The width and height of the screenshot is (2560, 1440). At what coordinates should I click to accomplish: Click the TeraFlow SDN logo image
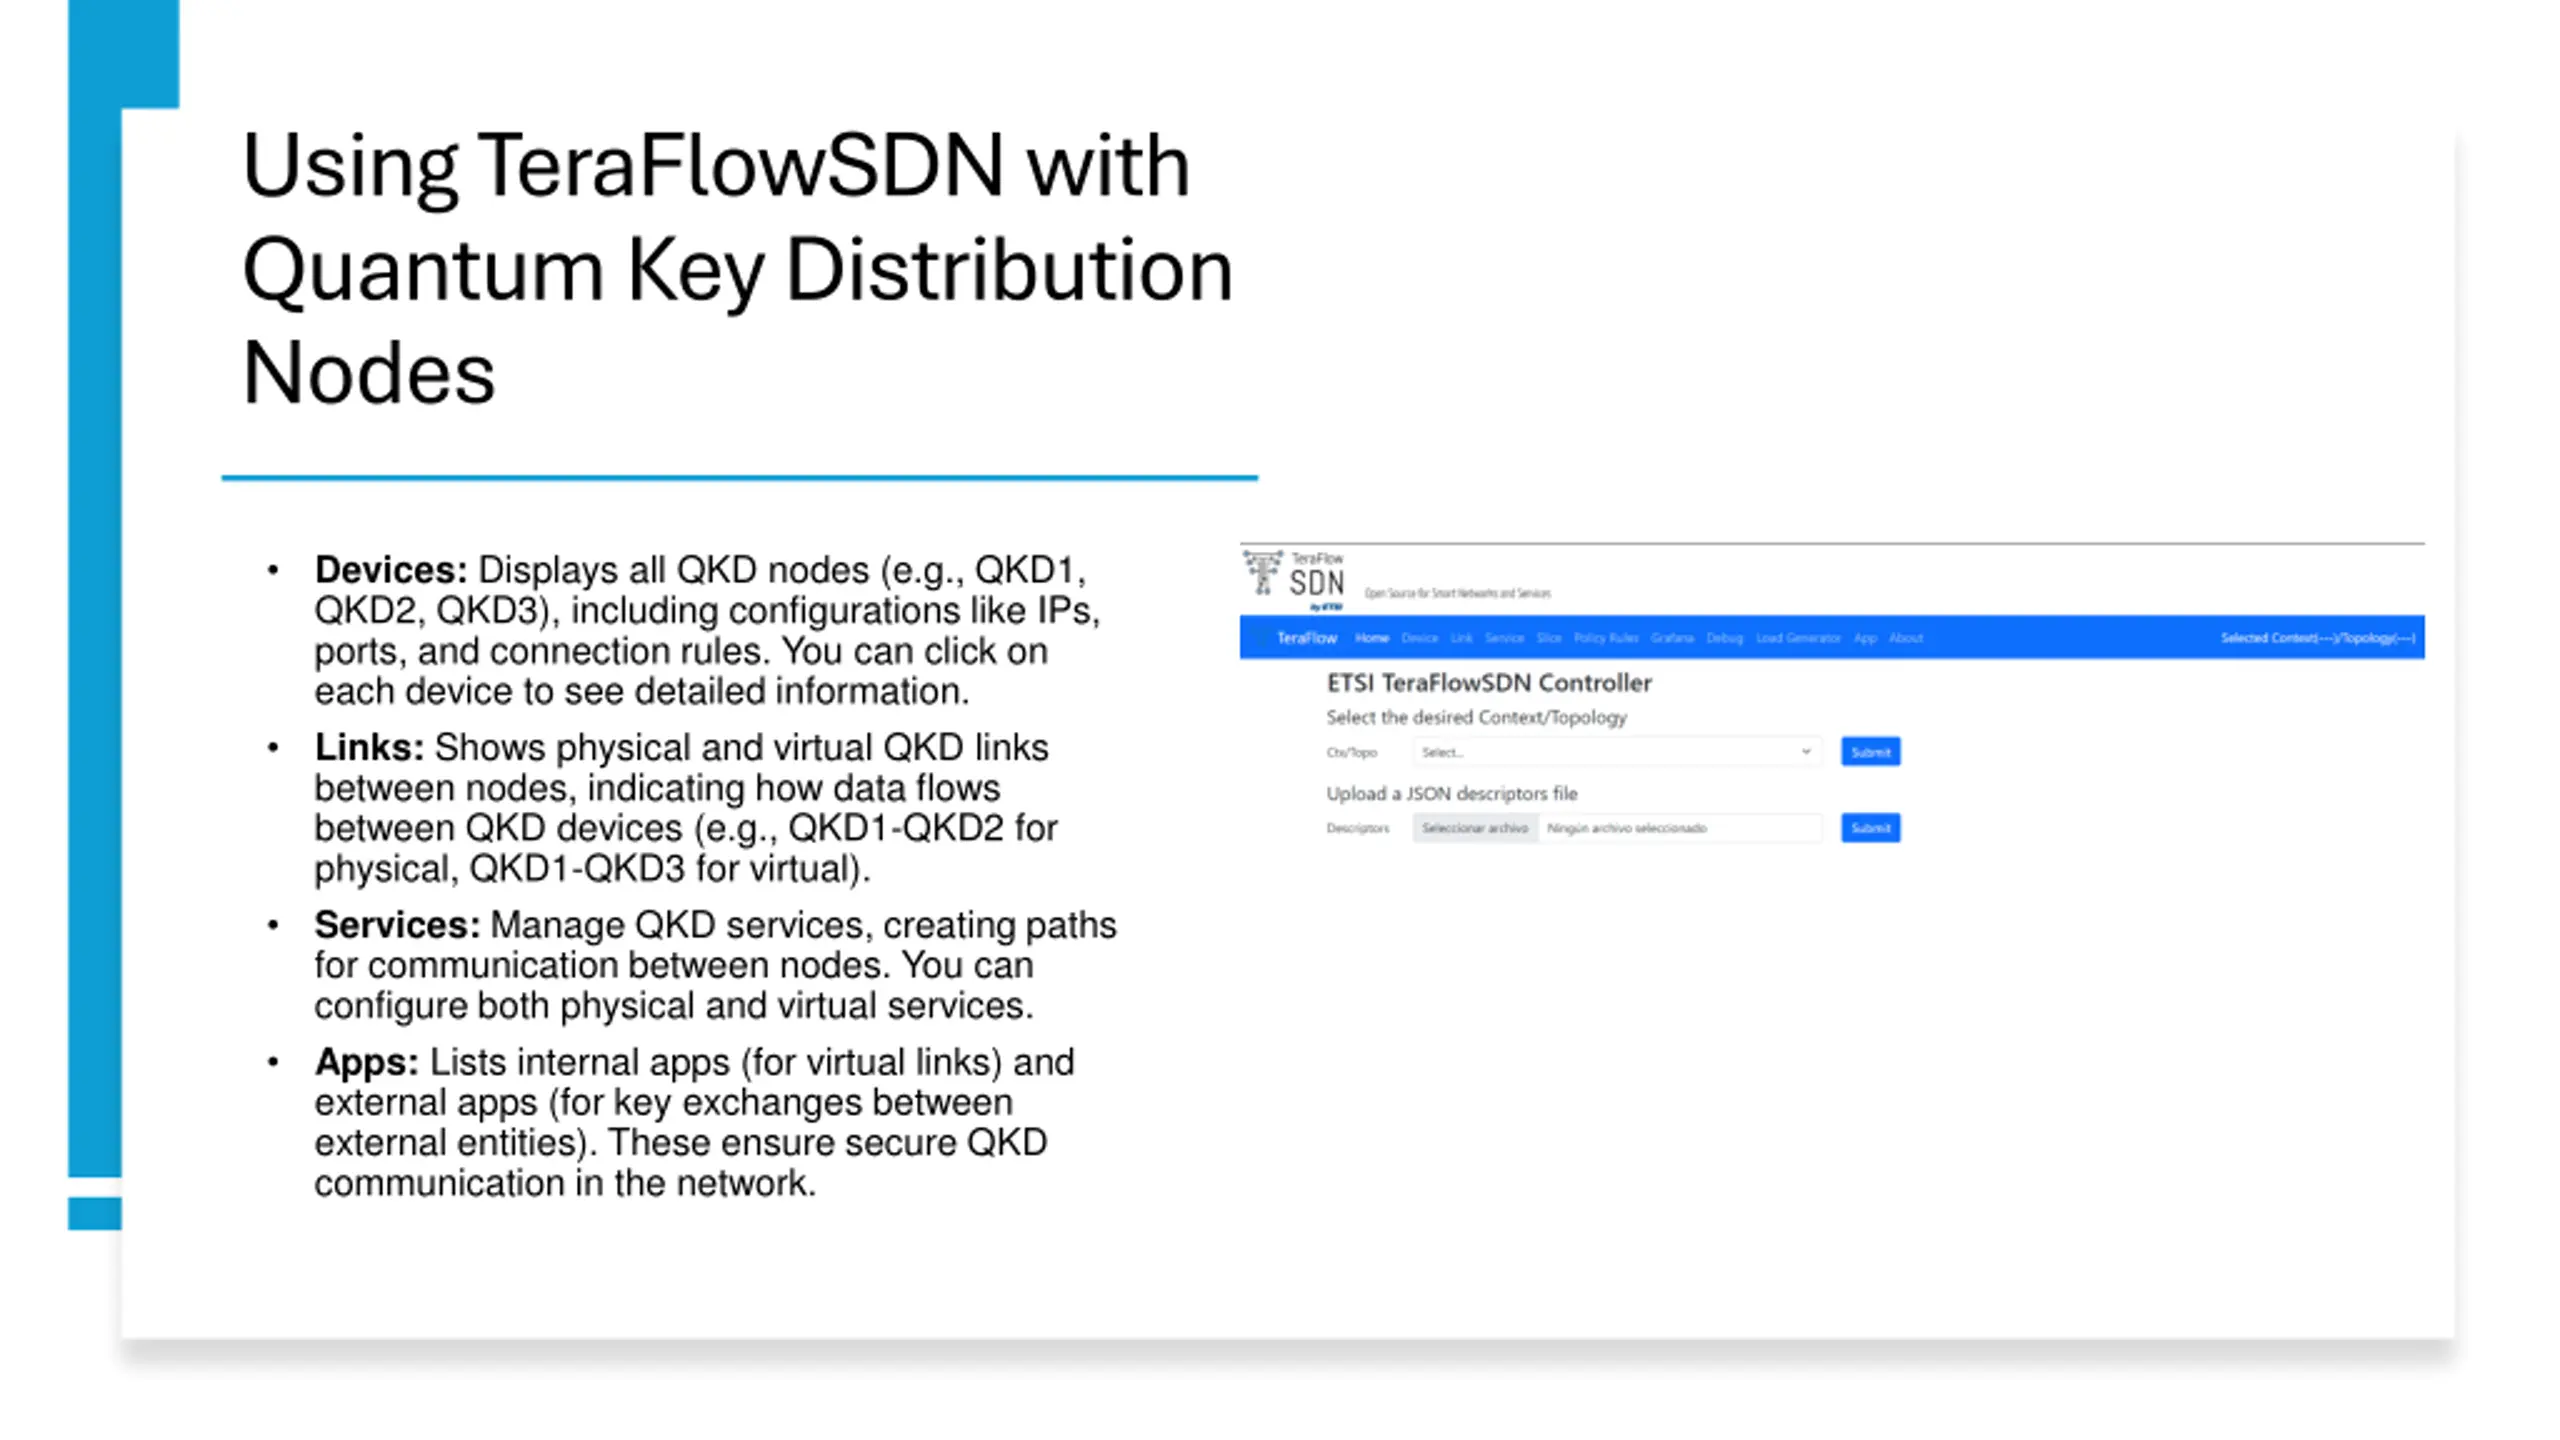[x=1294, y=580]
